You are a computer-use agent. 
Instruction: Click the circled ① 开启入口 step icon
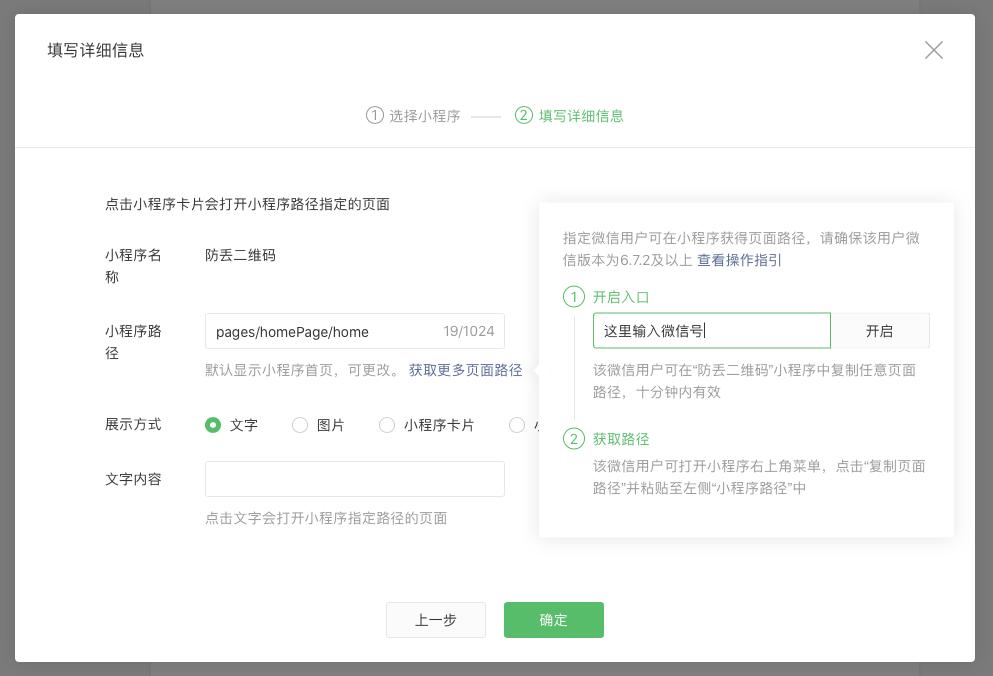573,297
